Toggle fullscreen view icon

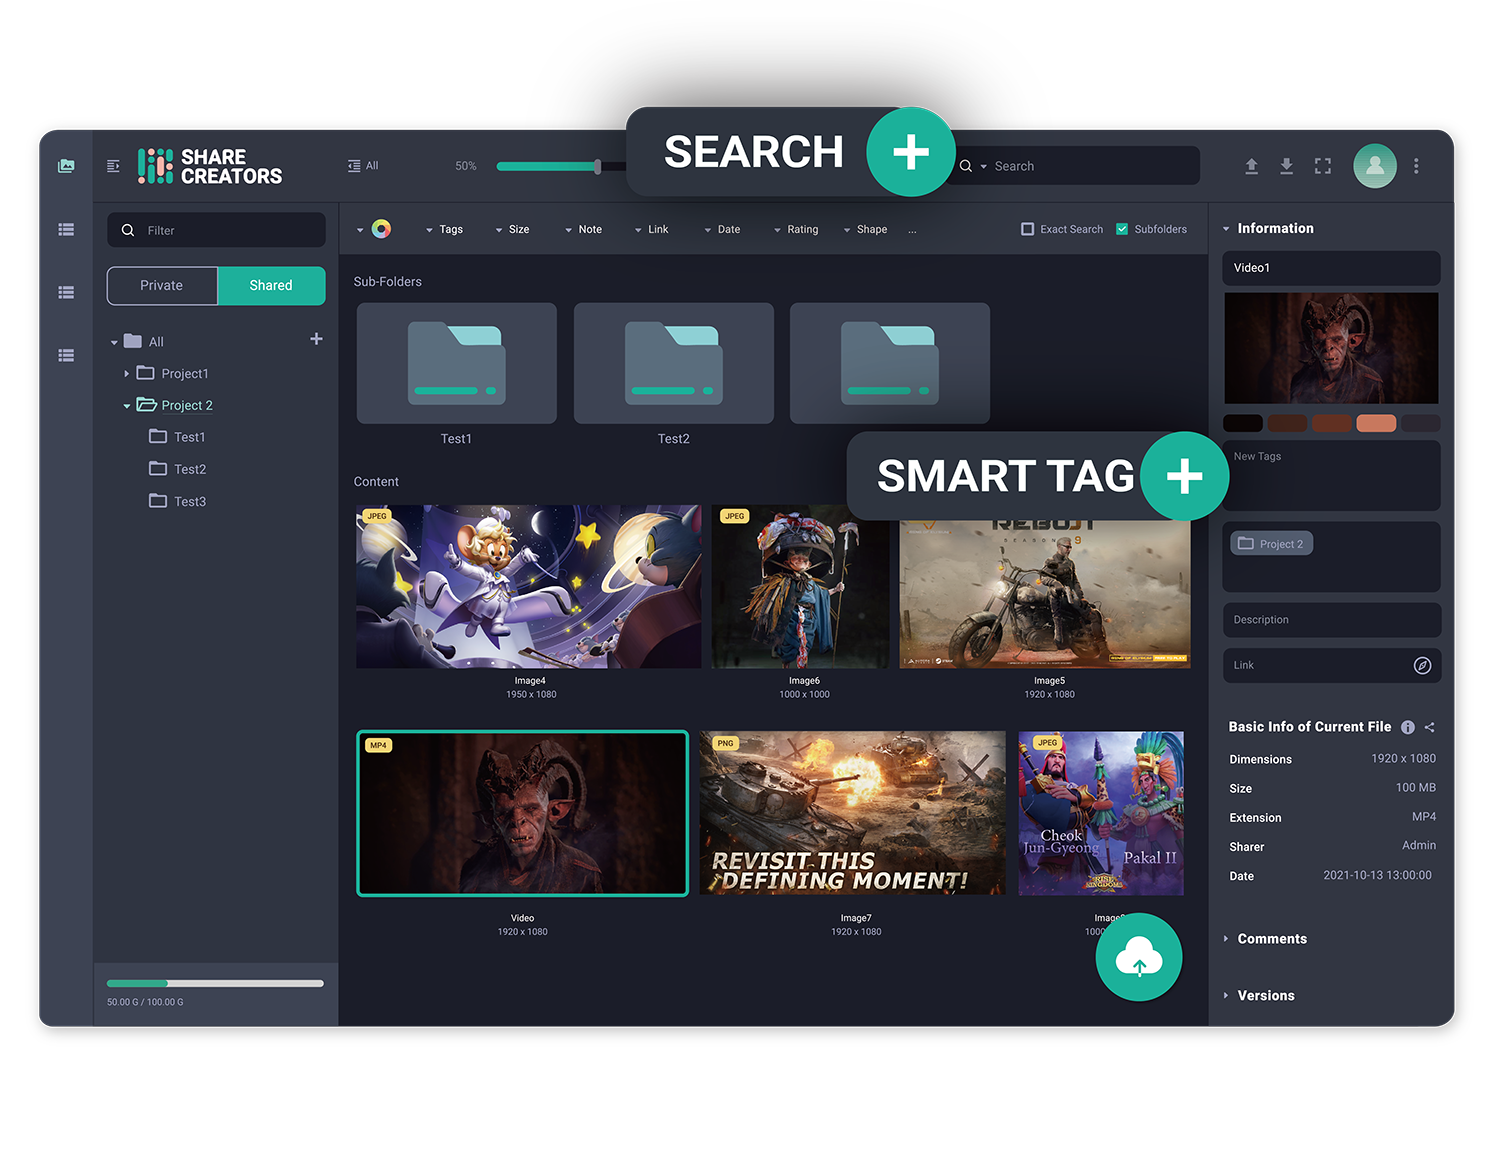[1323, 166]
